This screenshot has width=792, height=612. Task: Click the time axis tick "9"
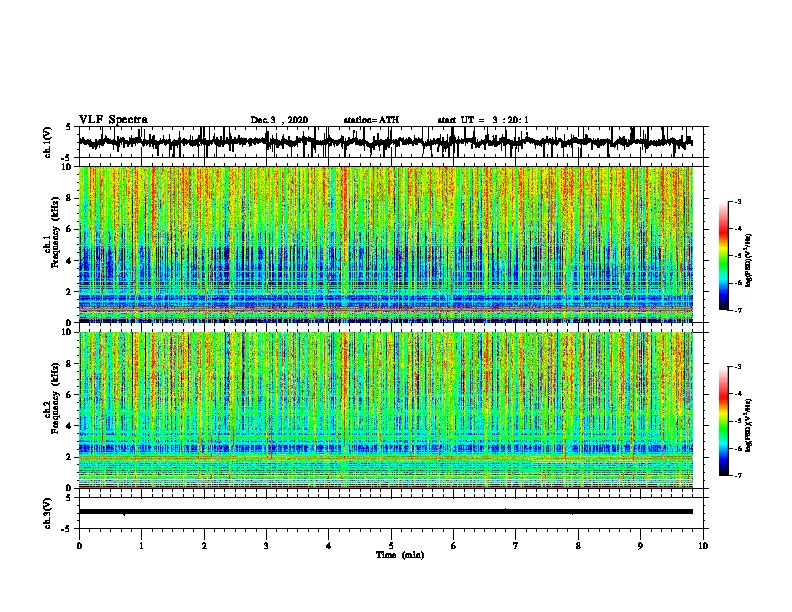pos(640,546)
